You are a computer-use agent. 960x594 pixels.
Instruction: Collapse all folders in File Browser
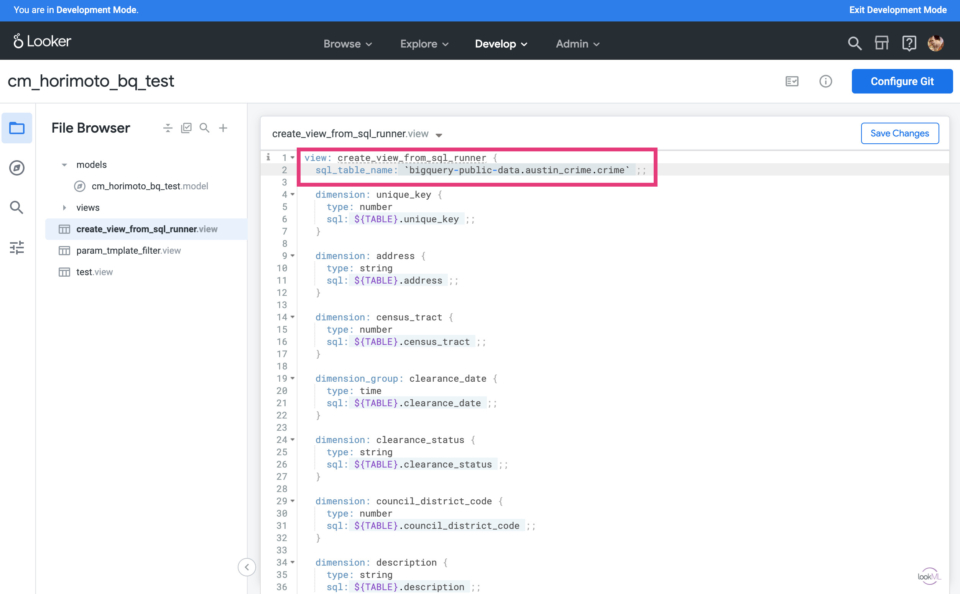(167, 128)
